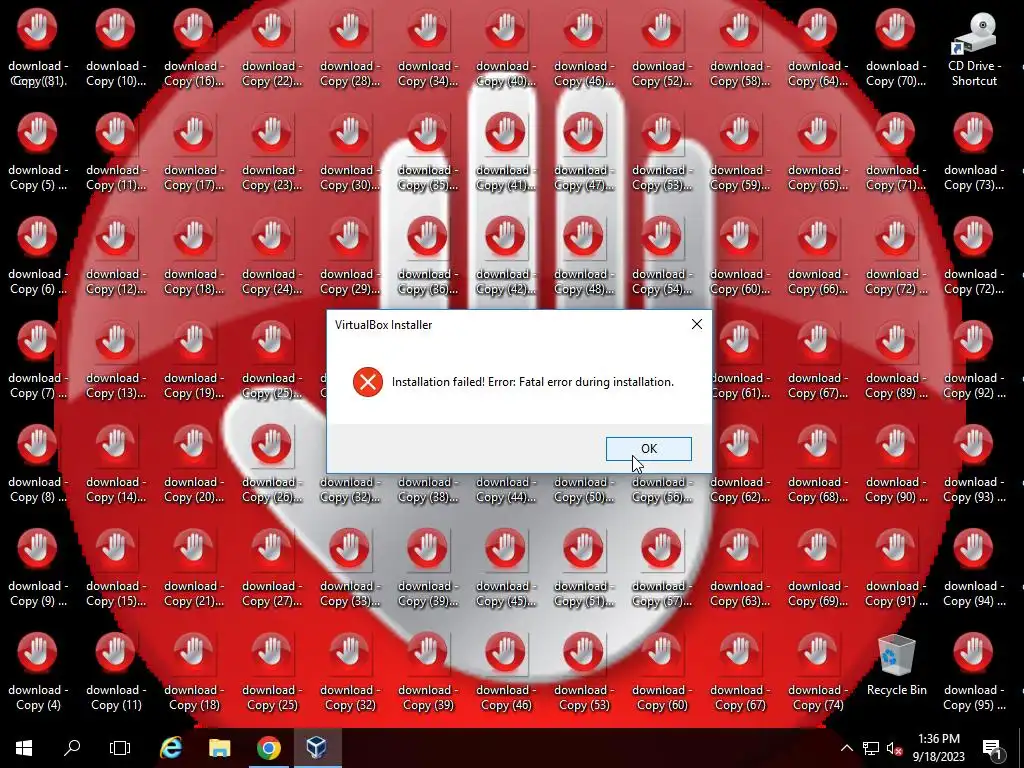
Task: Select the download - Copy (90) icon
Action: [x=895, y=466]
